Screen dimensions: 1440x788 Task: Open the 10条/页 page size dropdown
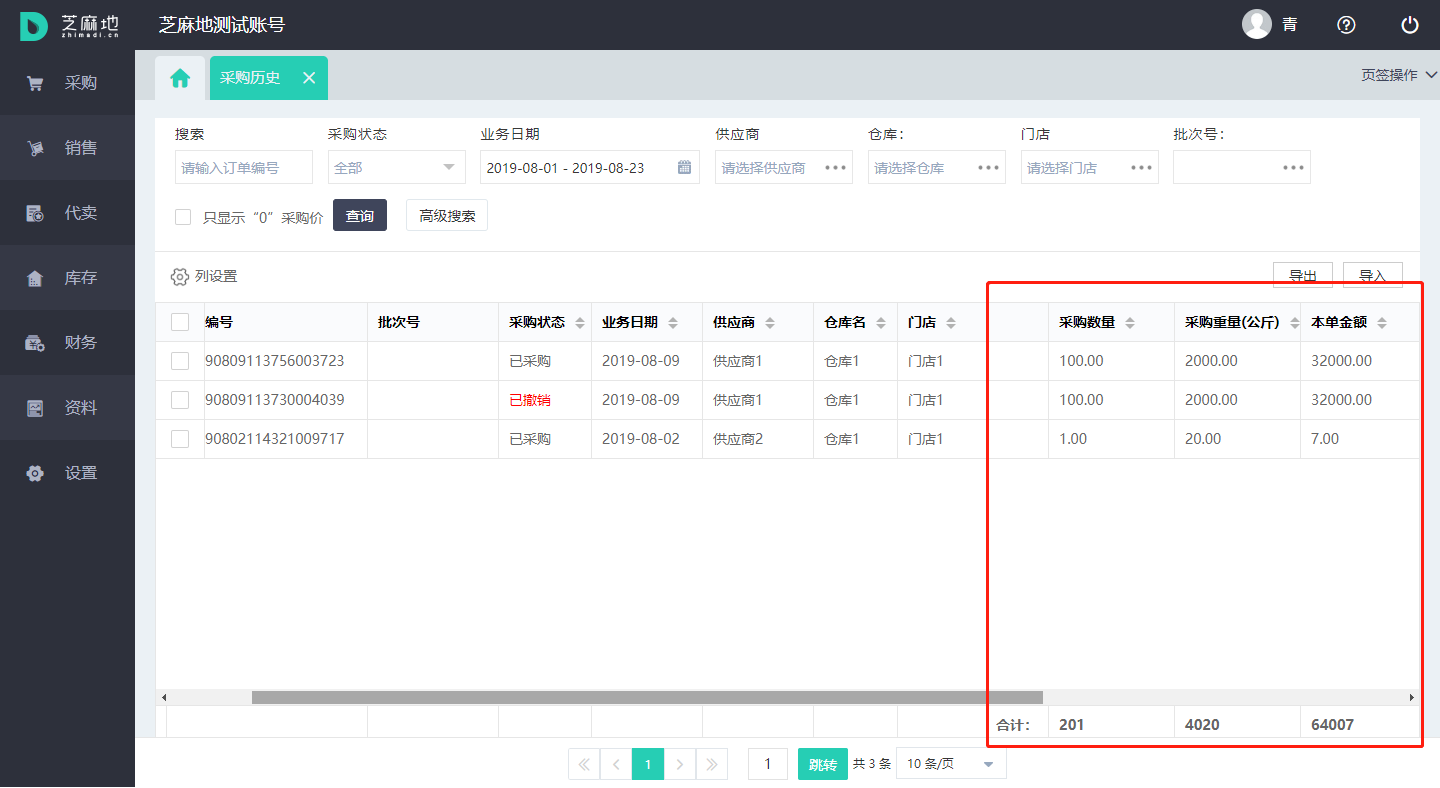(x=951, y=764)
